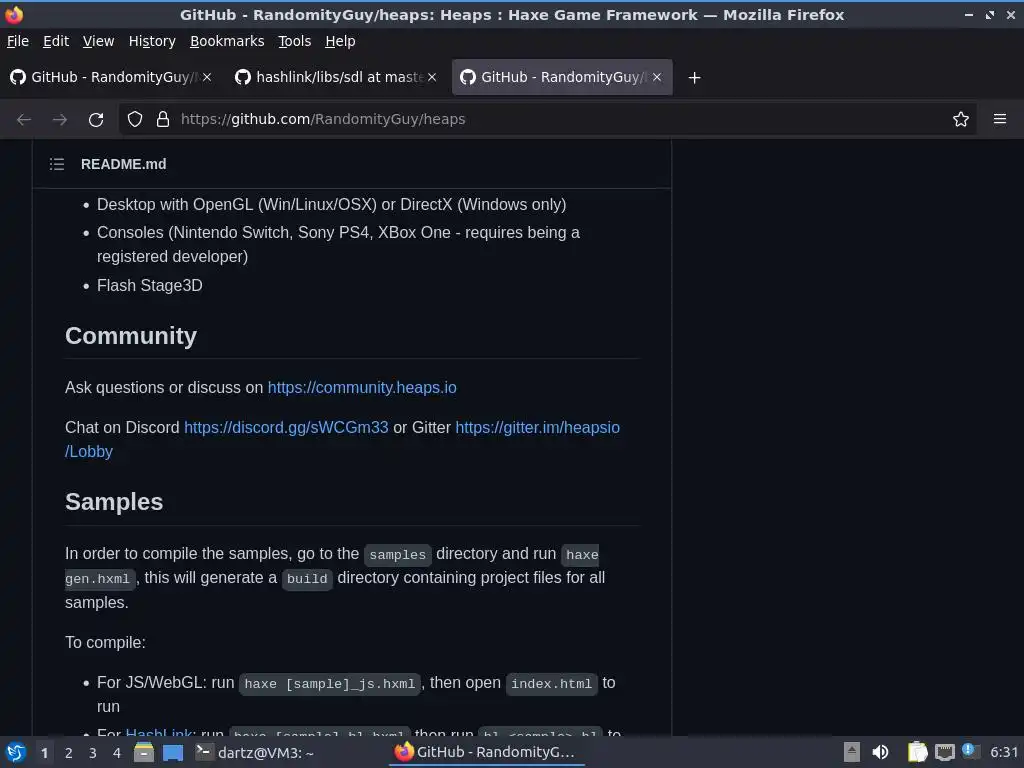Open README table of contents outline
Viewport: 1024px width, 768px height.
pyautogui.click(x=57, y=164)
